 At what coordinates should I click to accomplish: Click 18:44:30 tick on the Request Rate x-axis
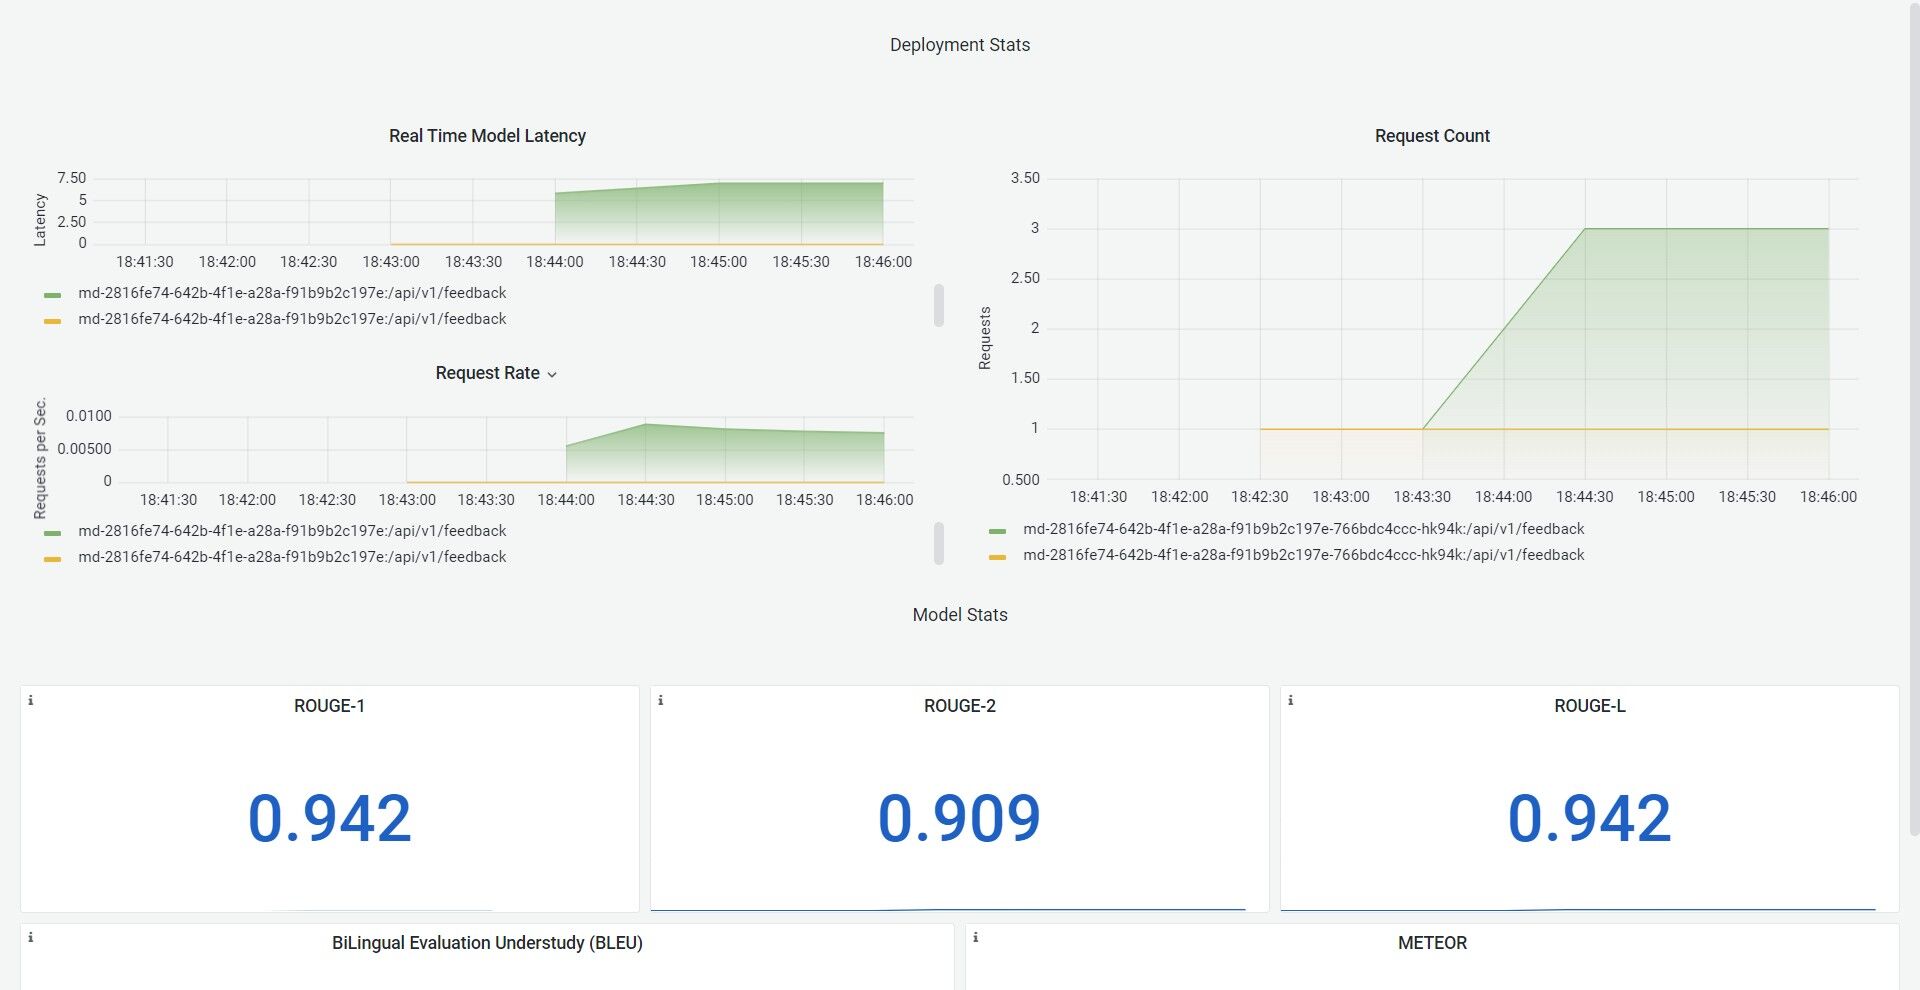(646, 500)
